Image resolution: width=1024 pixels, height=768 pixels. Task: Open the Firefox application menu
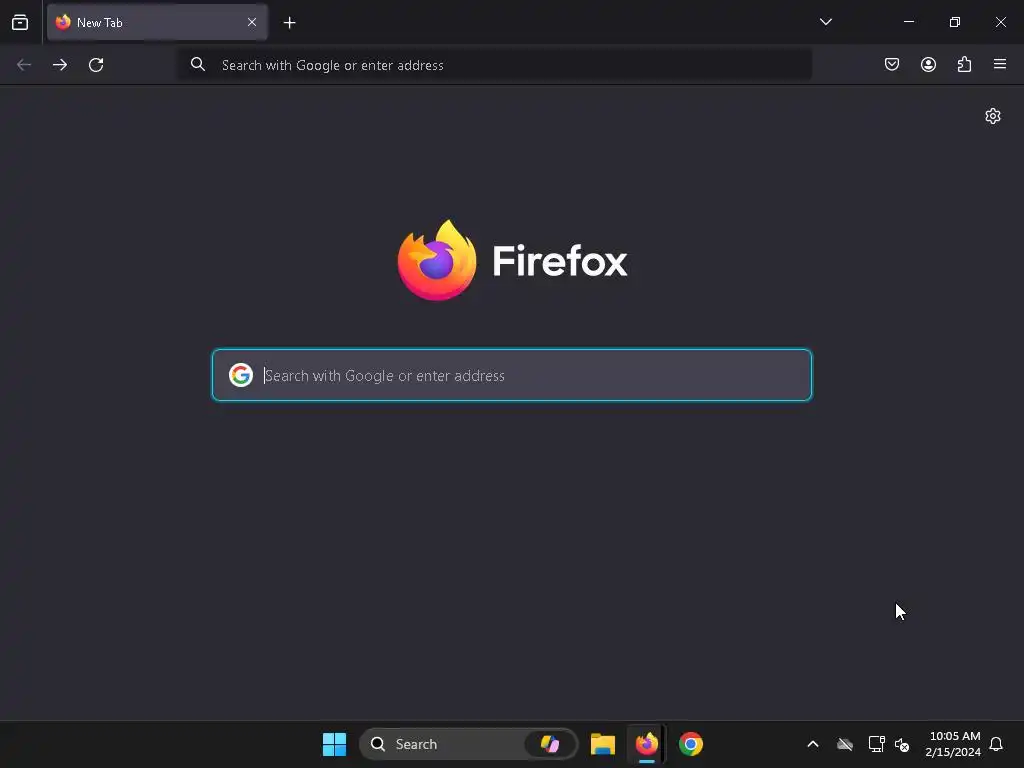(x=999, y=64)
